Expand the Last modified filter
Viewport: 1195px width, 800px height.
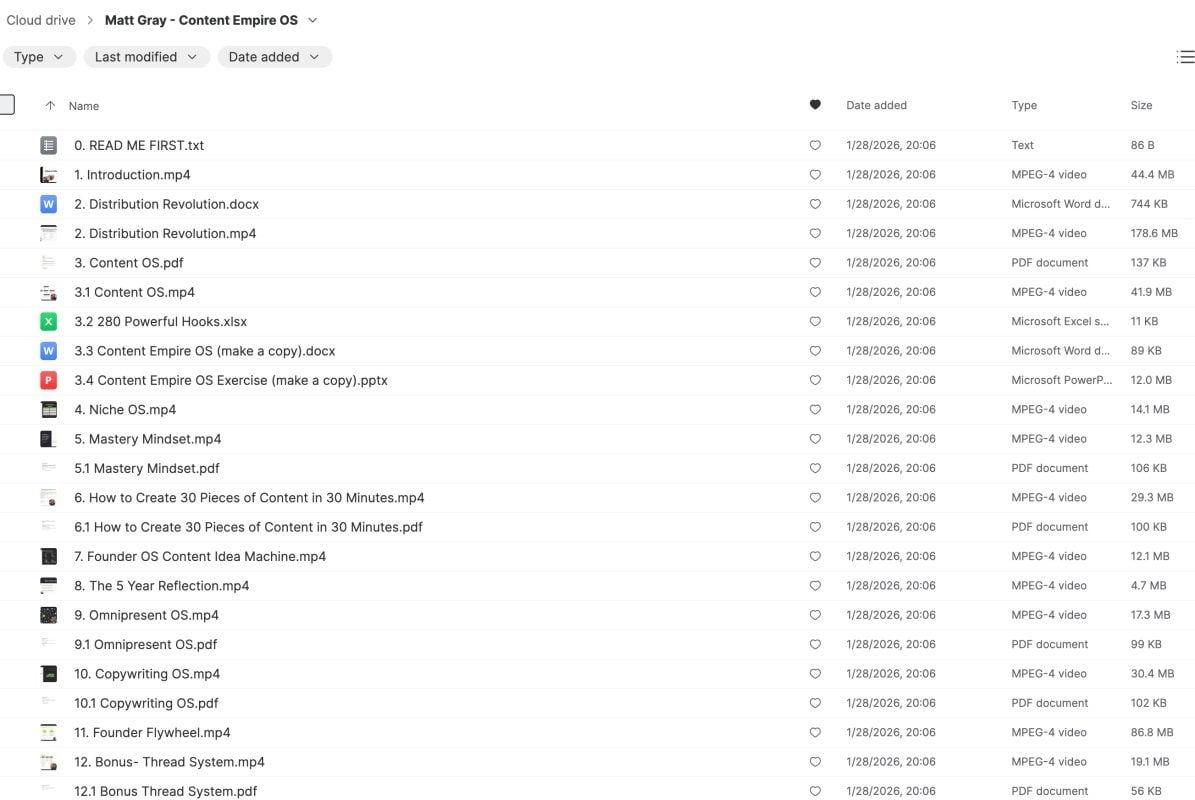click(146, 57)
